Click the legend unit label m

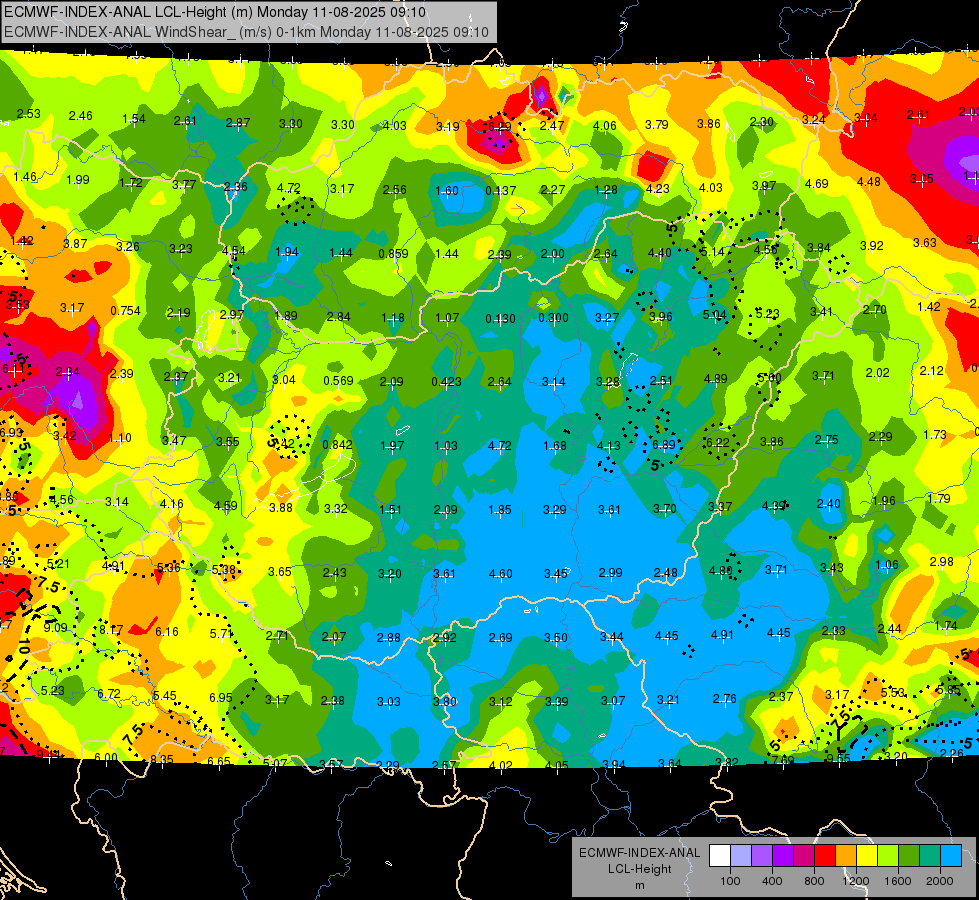pos(639,886)
